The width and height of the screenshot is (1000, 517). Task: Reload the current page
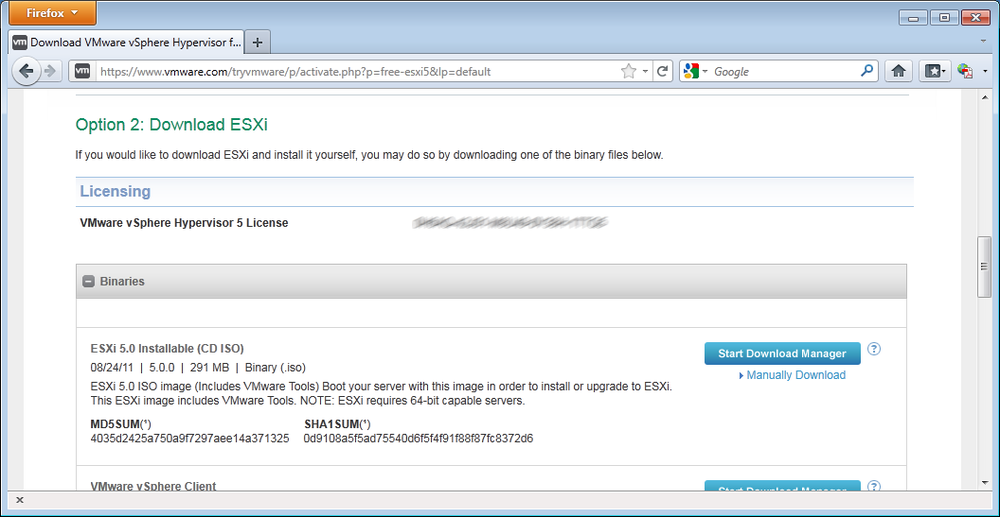click(x=663, y=71)
